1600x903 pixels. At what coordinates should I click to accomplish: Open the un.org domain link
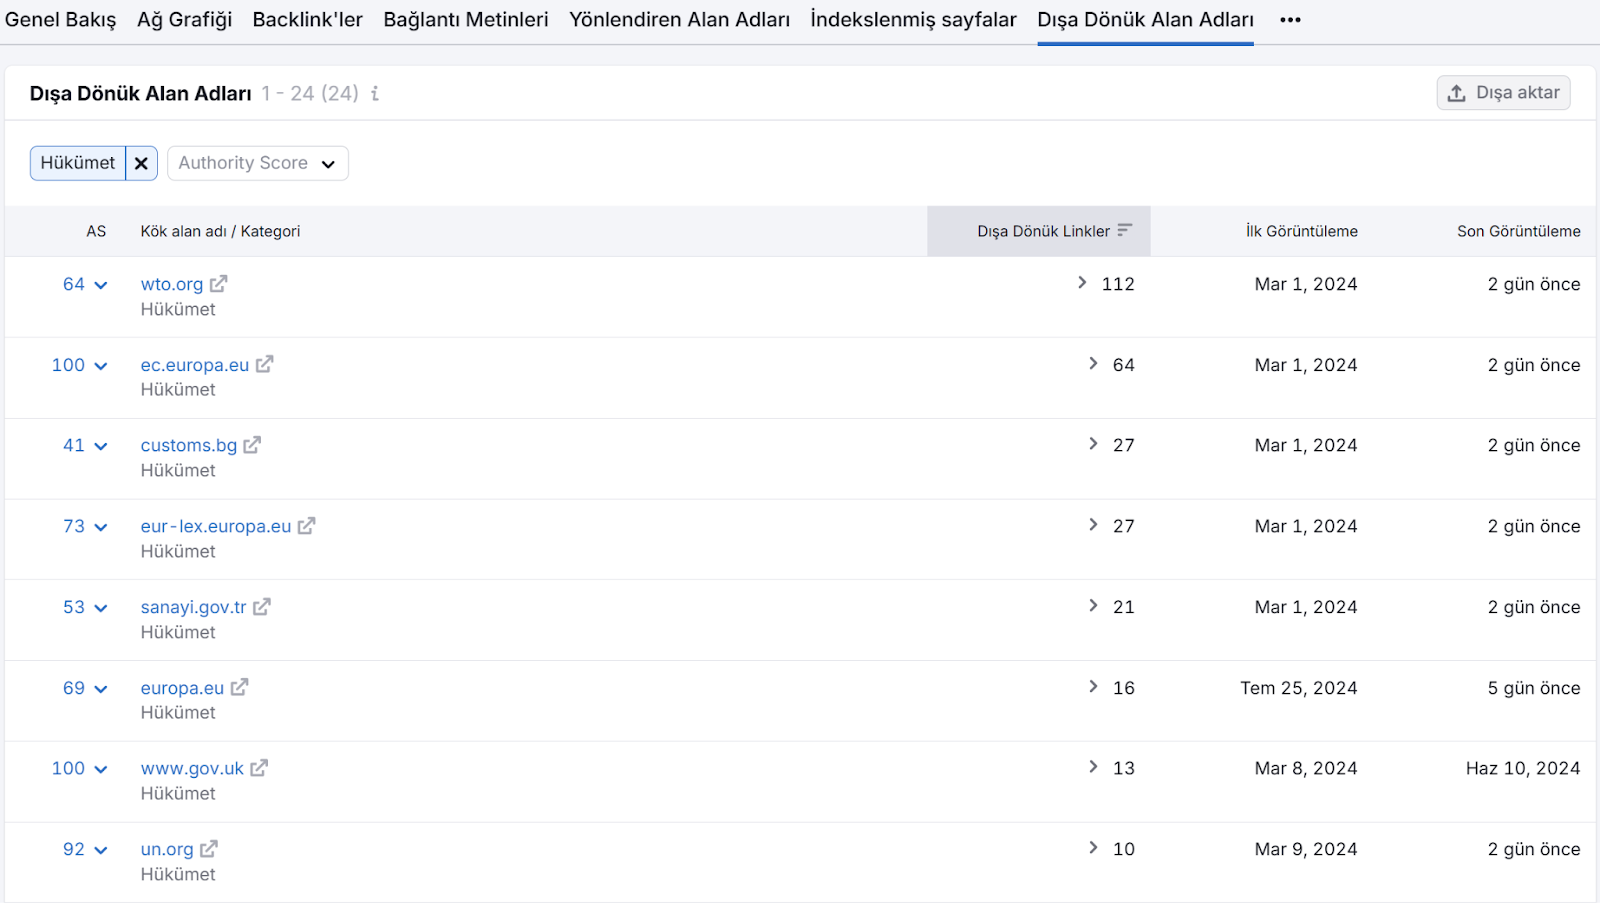point(167,849)
